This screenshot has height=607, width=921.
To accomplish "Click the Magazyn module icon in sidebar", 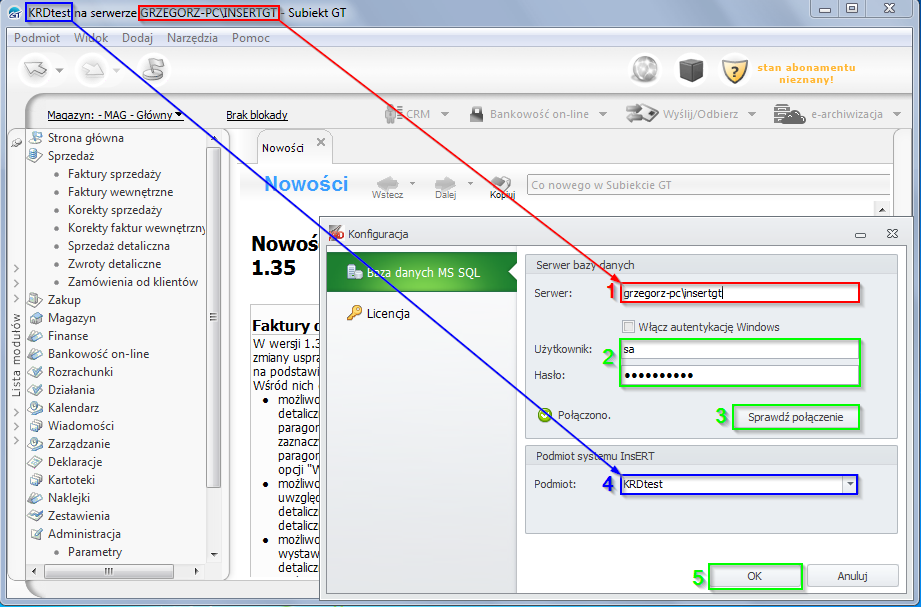I will (35, 318).
